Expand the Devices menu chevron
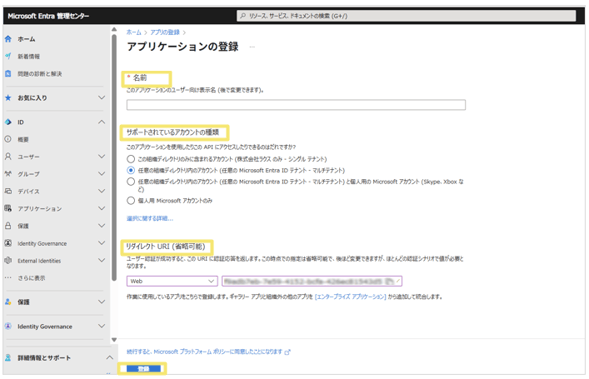The image size is (589, 379). [101, 191]
